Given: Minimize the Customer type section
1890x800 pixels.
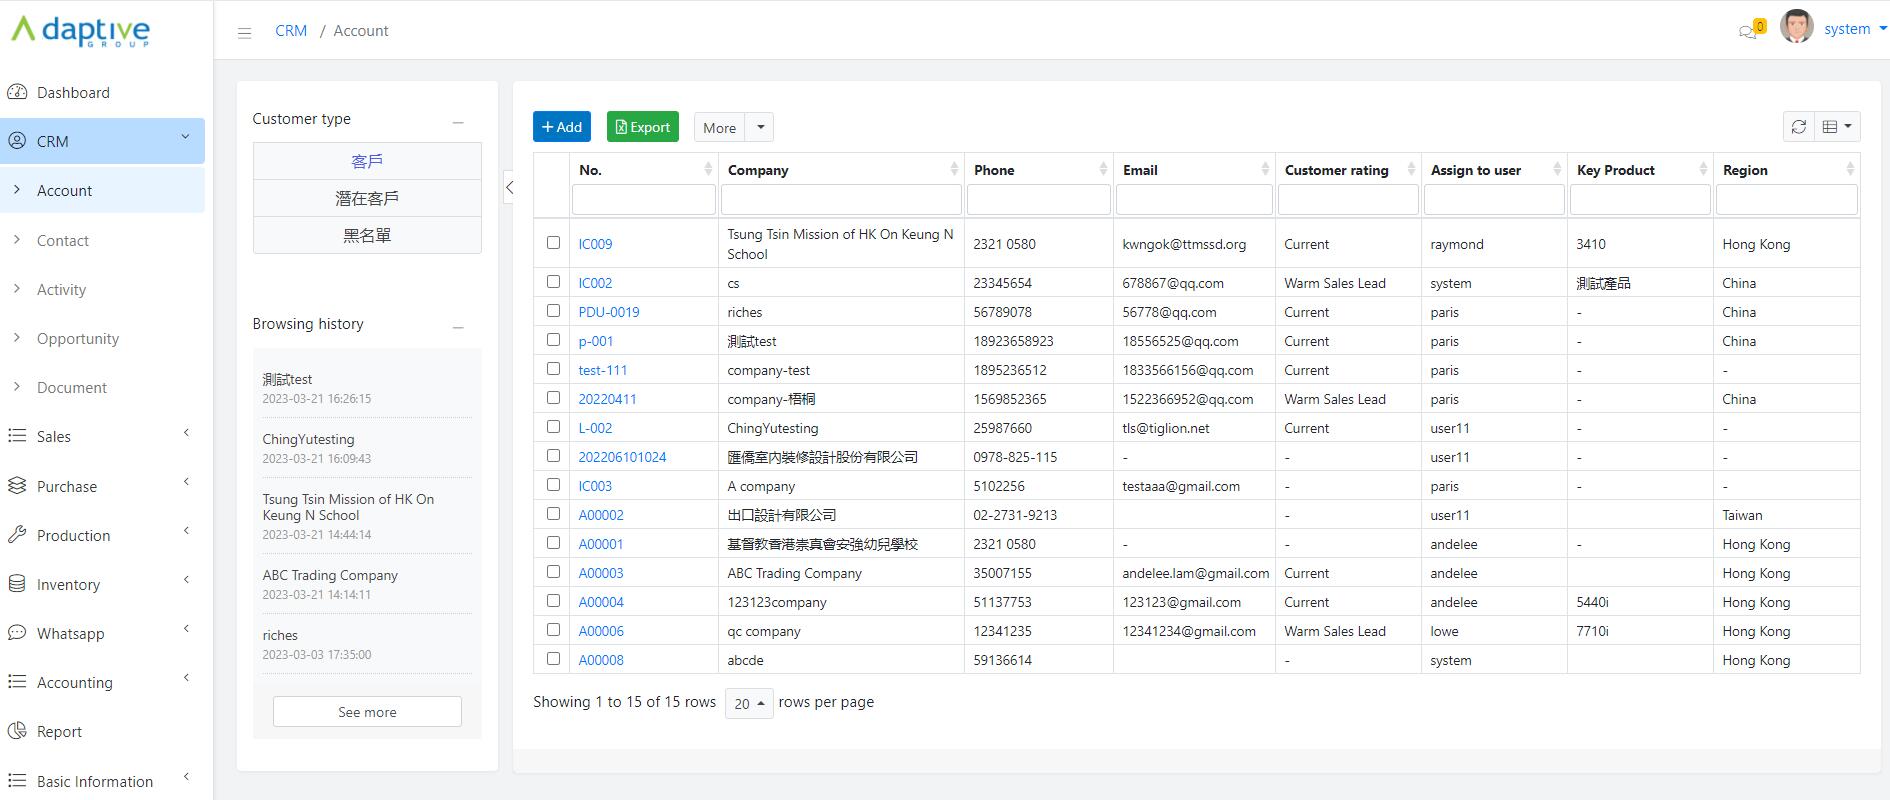Looking at the screenshot, I should [x=458, y=122].
